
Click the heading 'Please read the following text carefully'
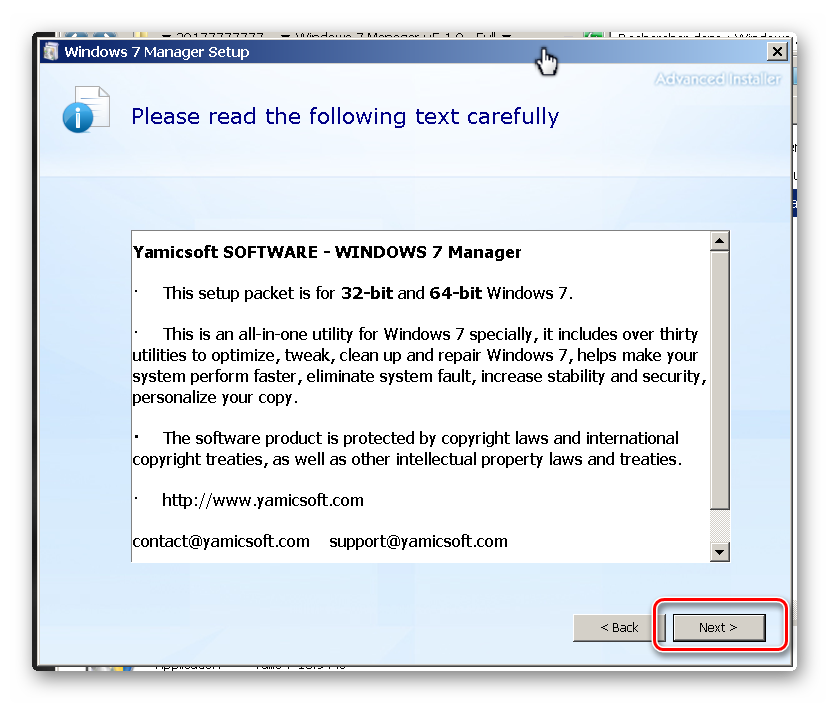click(x=345, y=117)
